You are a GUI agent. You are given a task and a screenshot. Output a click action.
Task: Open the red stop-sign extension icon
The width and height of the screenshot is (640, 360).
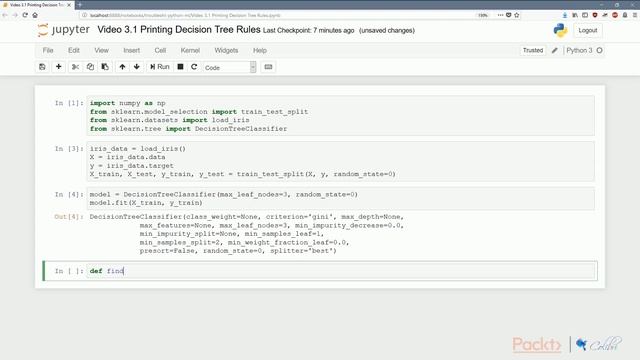615,15
